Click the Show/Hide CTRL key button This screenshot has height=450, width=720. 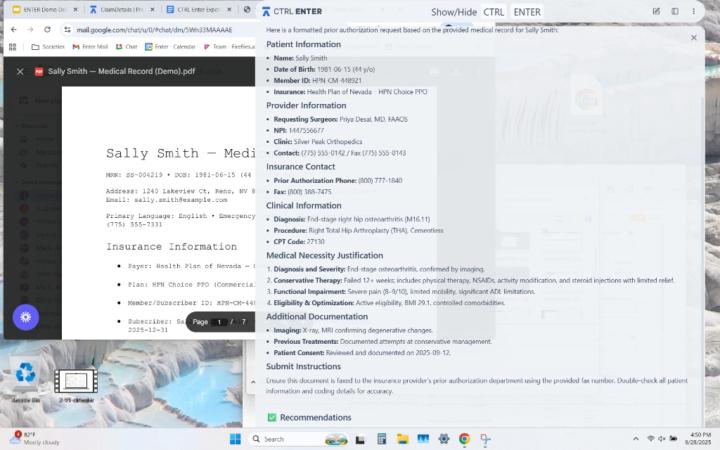tap(494, 12)
